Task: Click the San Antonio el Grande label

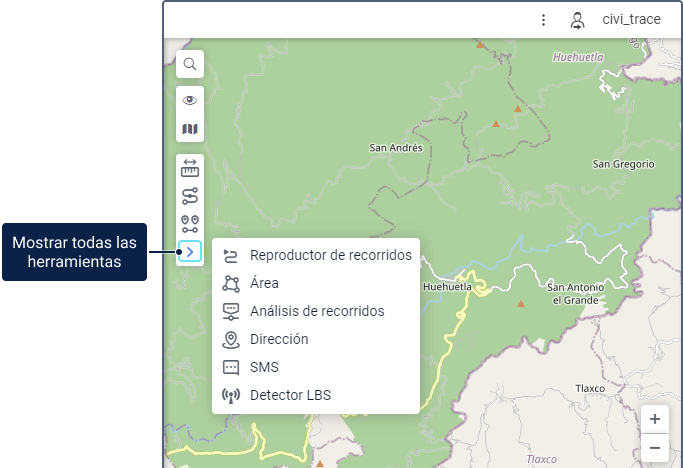Action: tap(575, 294)
